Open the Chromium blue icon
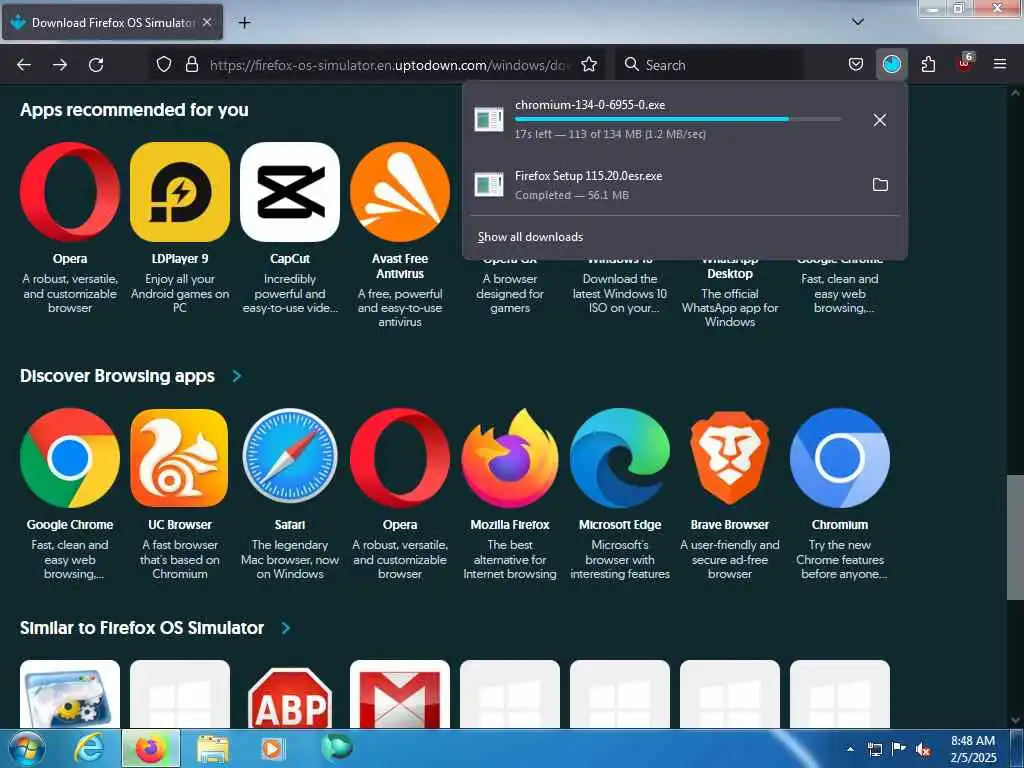 [840, 458]
